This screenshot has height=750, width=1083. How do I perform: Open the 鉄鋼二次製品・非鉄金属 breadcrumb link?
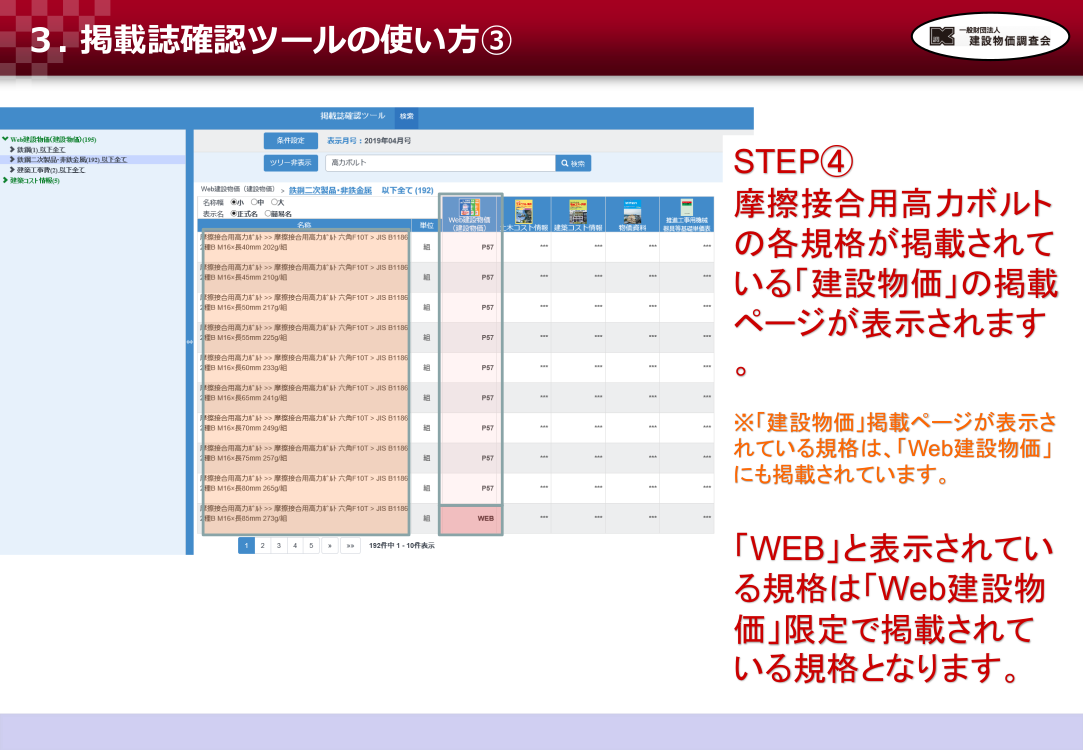[330, 191]
